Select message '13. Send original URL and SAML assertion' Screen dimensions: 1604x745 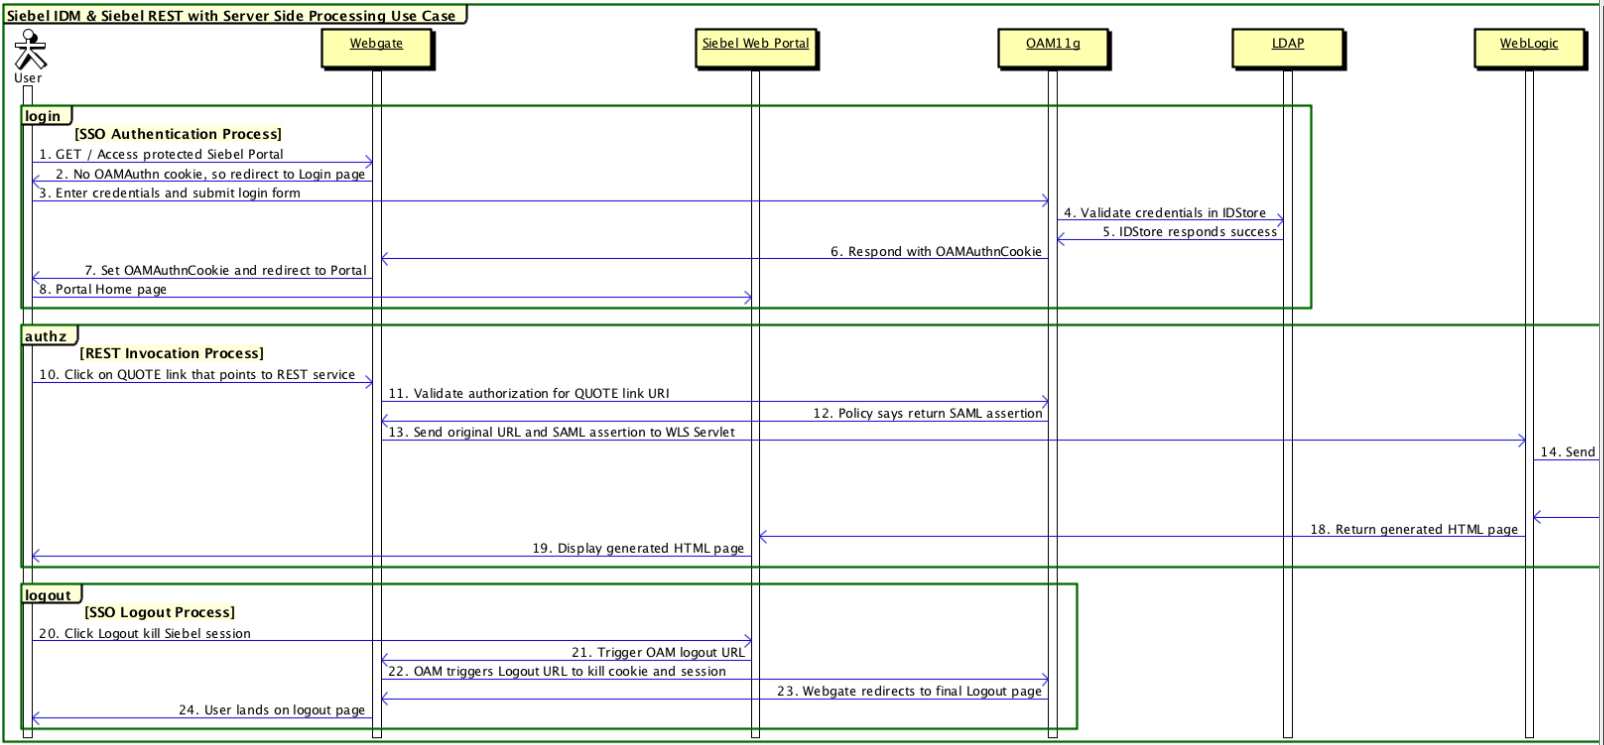562,432
